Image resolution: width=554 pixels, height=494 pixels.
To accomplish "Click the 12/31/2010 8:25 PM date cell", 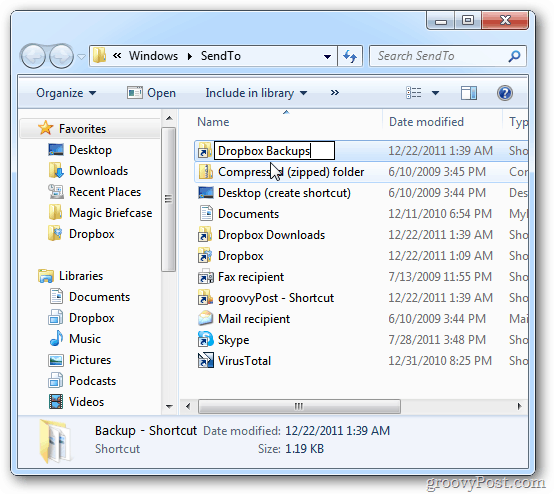I will pyautogui.click(x=440, y=361).
